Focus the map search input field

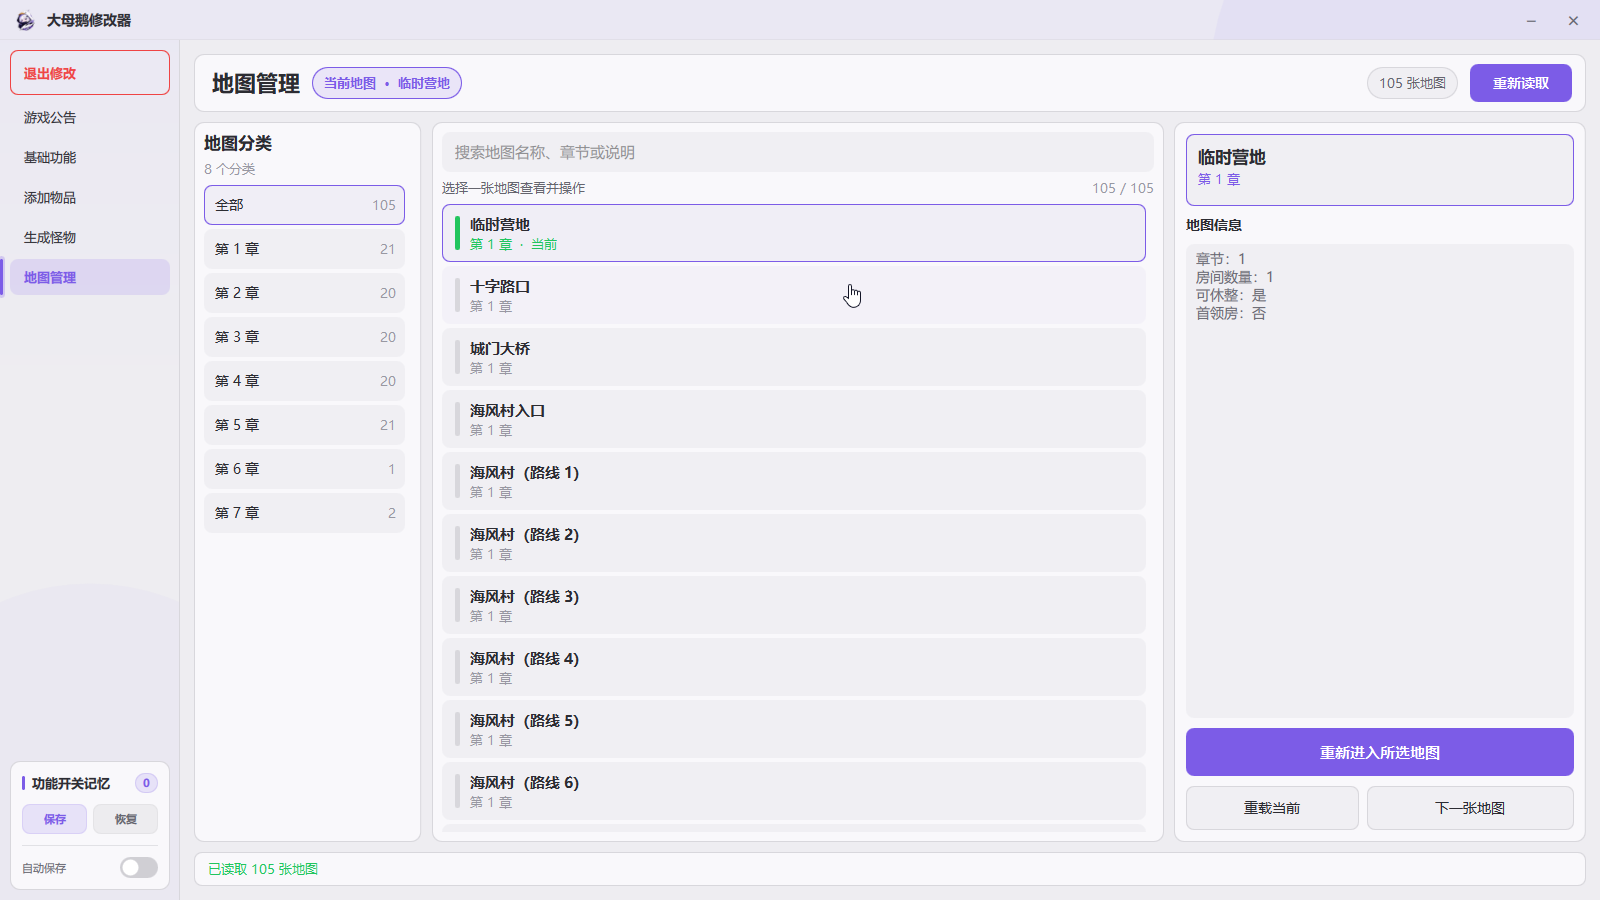point(798,152)
